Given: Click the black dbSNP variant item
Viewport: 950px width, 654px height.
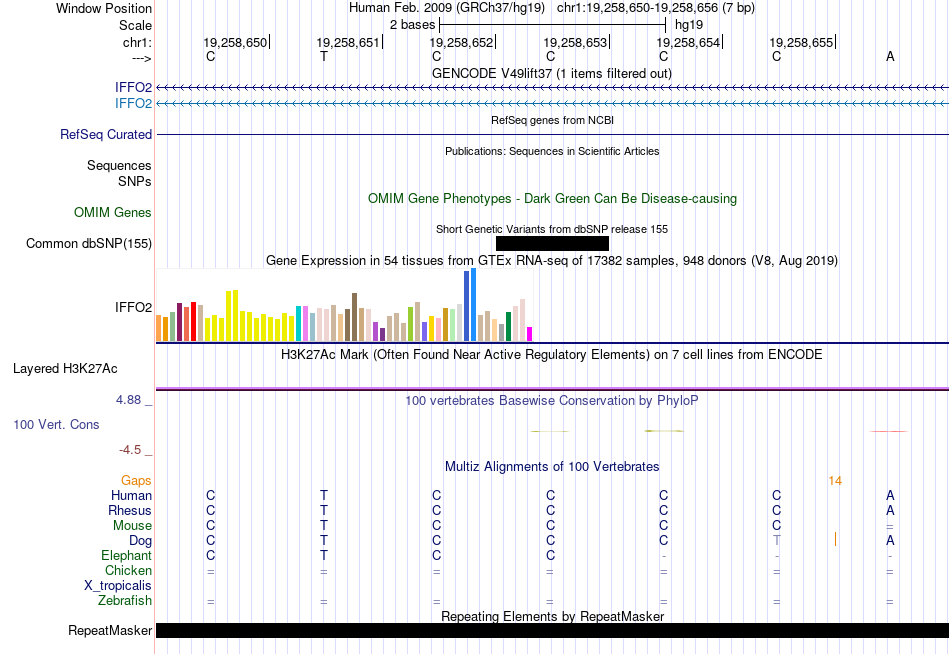Looking at the screenshot, I should point(552,244).
